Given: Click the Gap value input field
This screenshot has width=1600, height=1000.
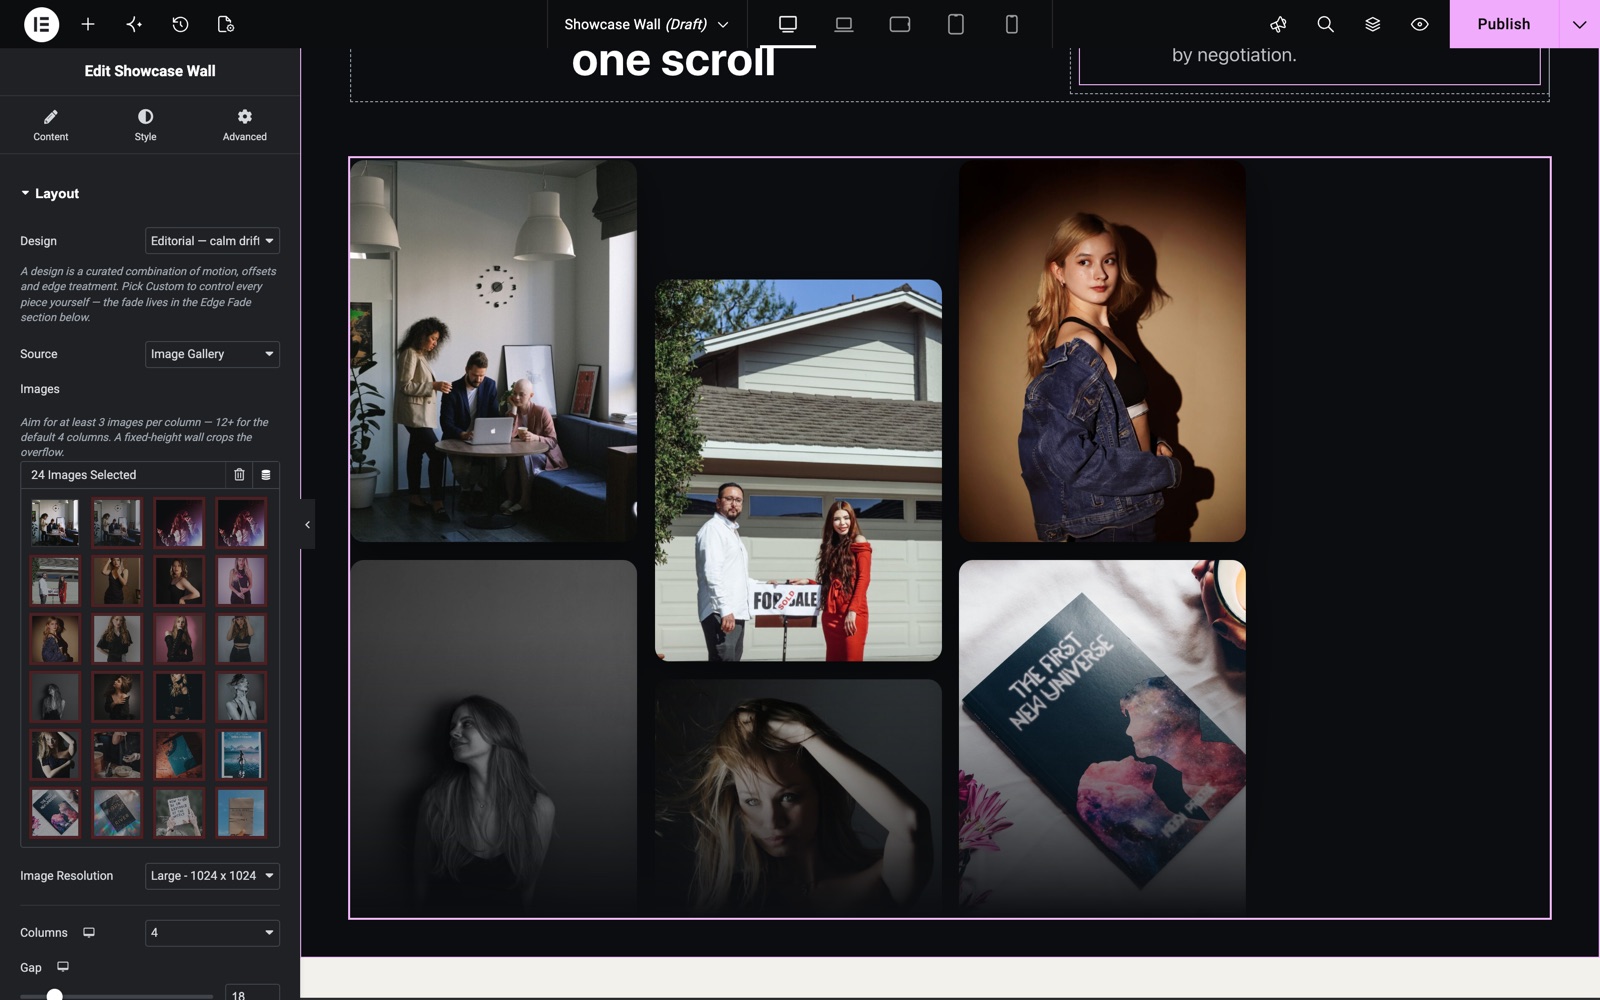Looking at the screenshot, I should click(x=252, y=993).
